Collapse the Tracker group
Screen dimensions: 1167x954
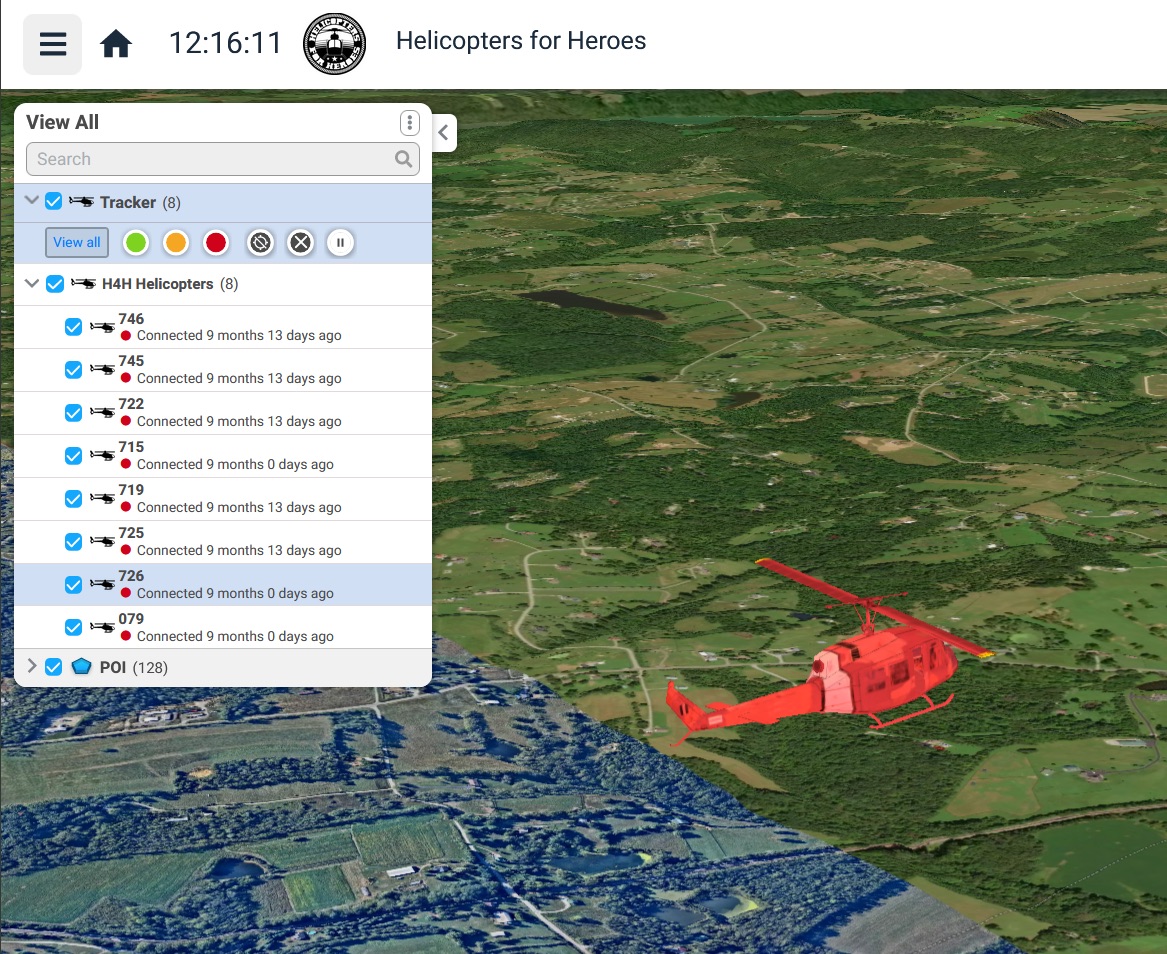click(32, 201)
